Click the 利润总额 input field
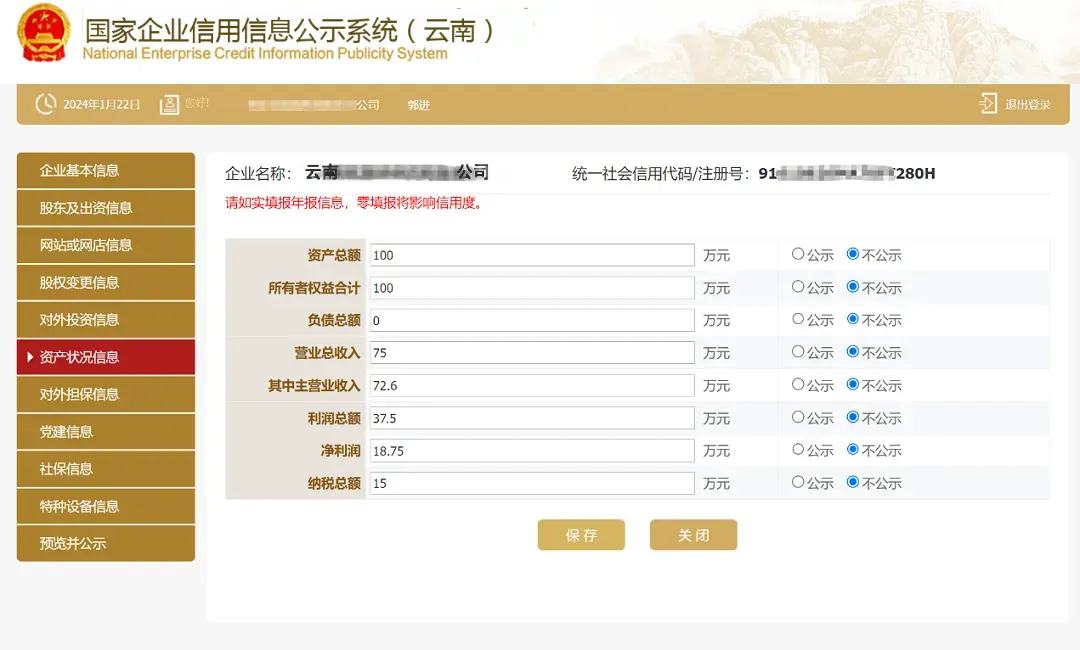1080x650 pixels. 531,418
